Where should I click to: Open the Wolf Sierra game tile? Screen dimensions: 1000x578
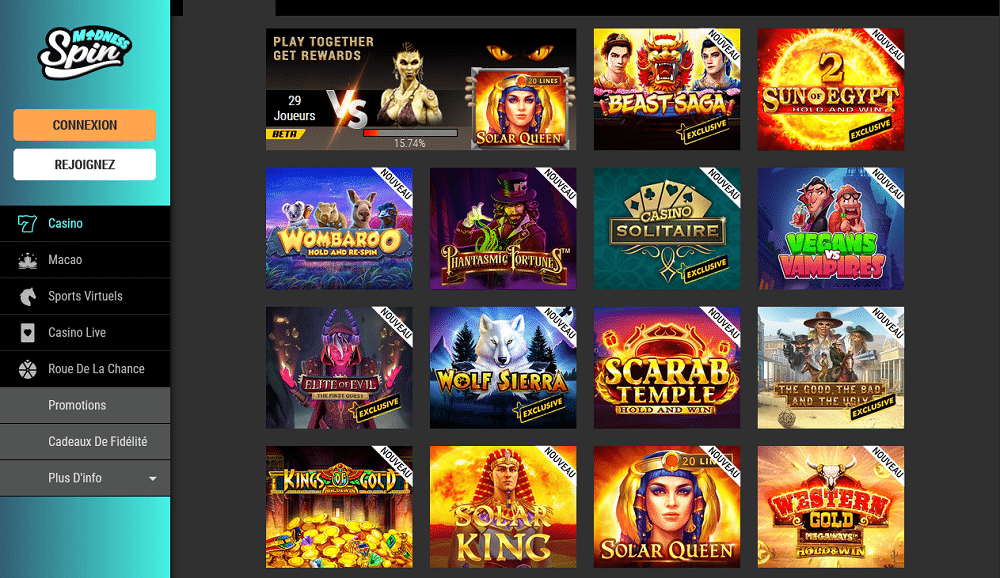point(503,367)
